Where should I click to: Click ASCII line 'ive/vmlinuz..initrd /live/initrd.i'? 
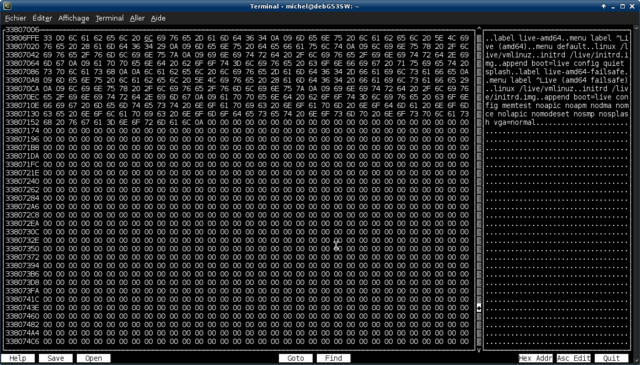[x=557, y=55]
